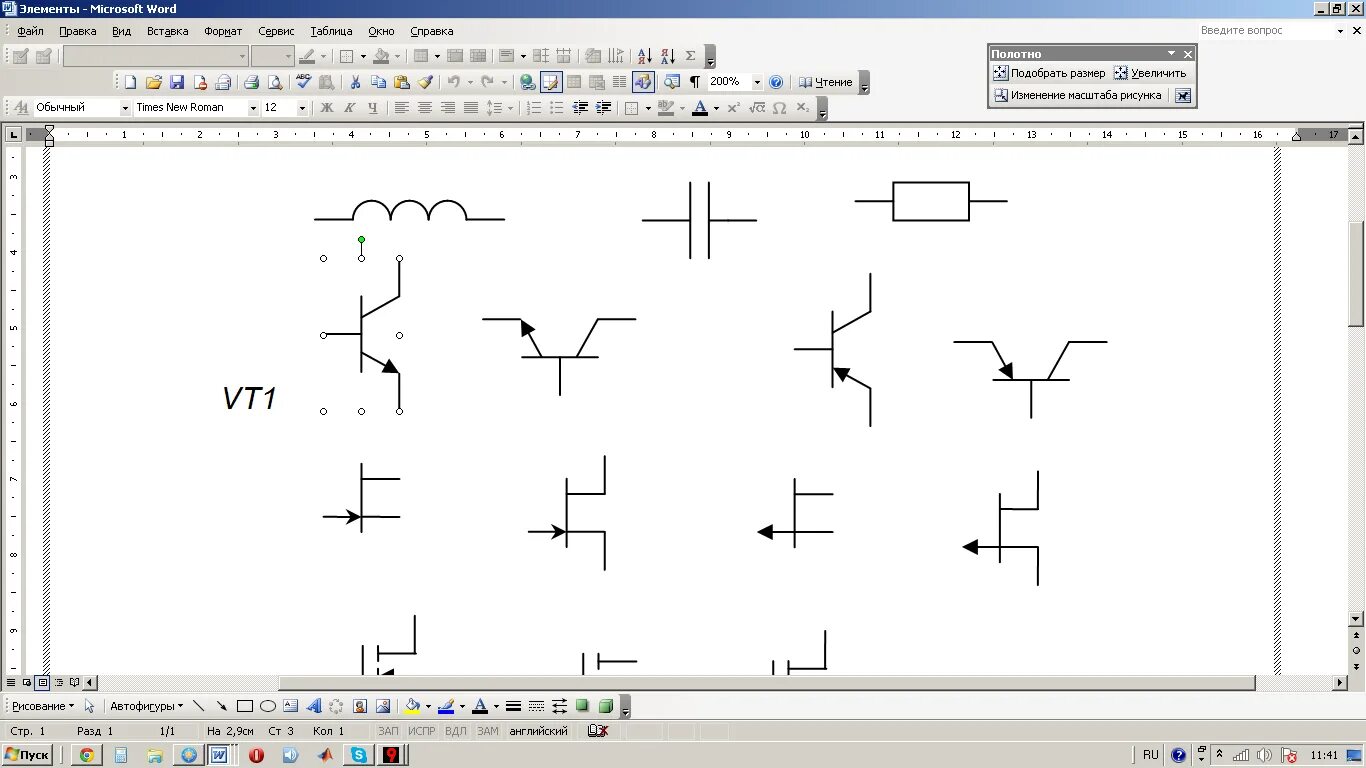Screen dimensions: 1366x768
Task: Toggle Drawing toolbar button
Action: click(643, 83)
